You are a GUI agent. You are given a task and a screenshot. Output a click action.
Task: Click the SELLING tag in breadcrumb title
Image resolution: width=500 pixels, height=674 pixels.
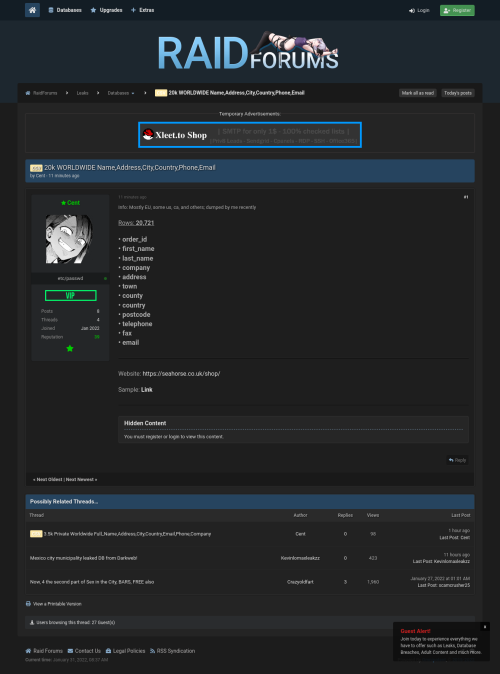(161, 93)
